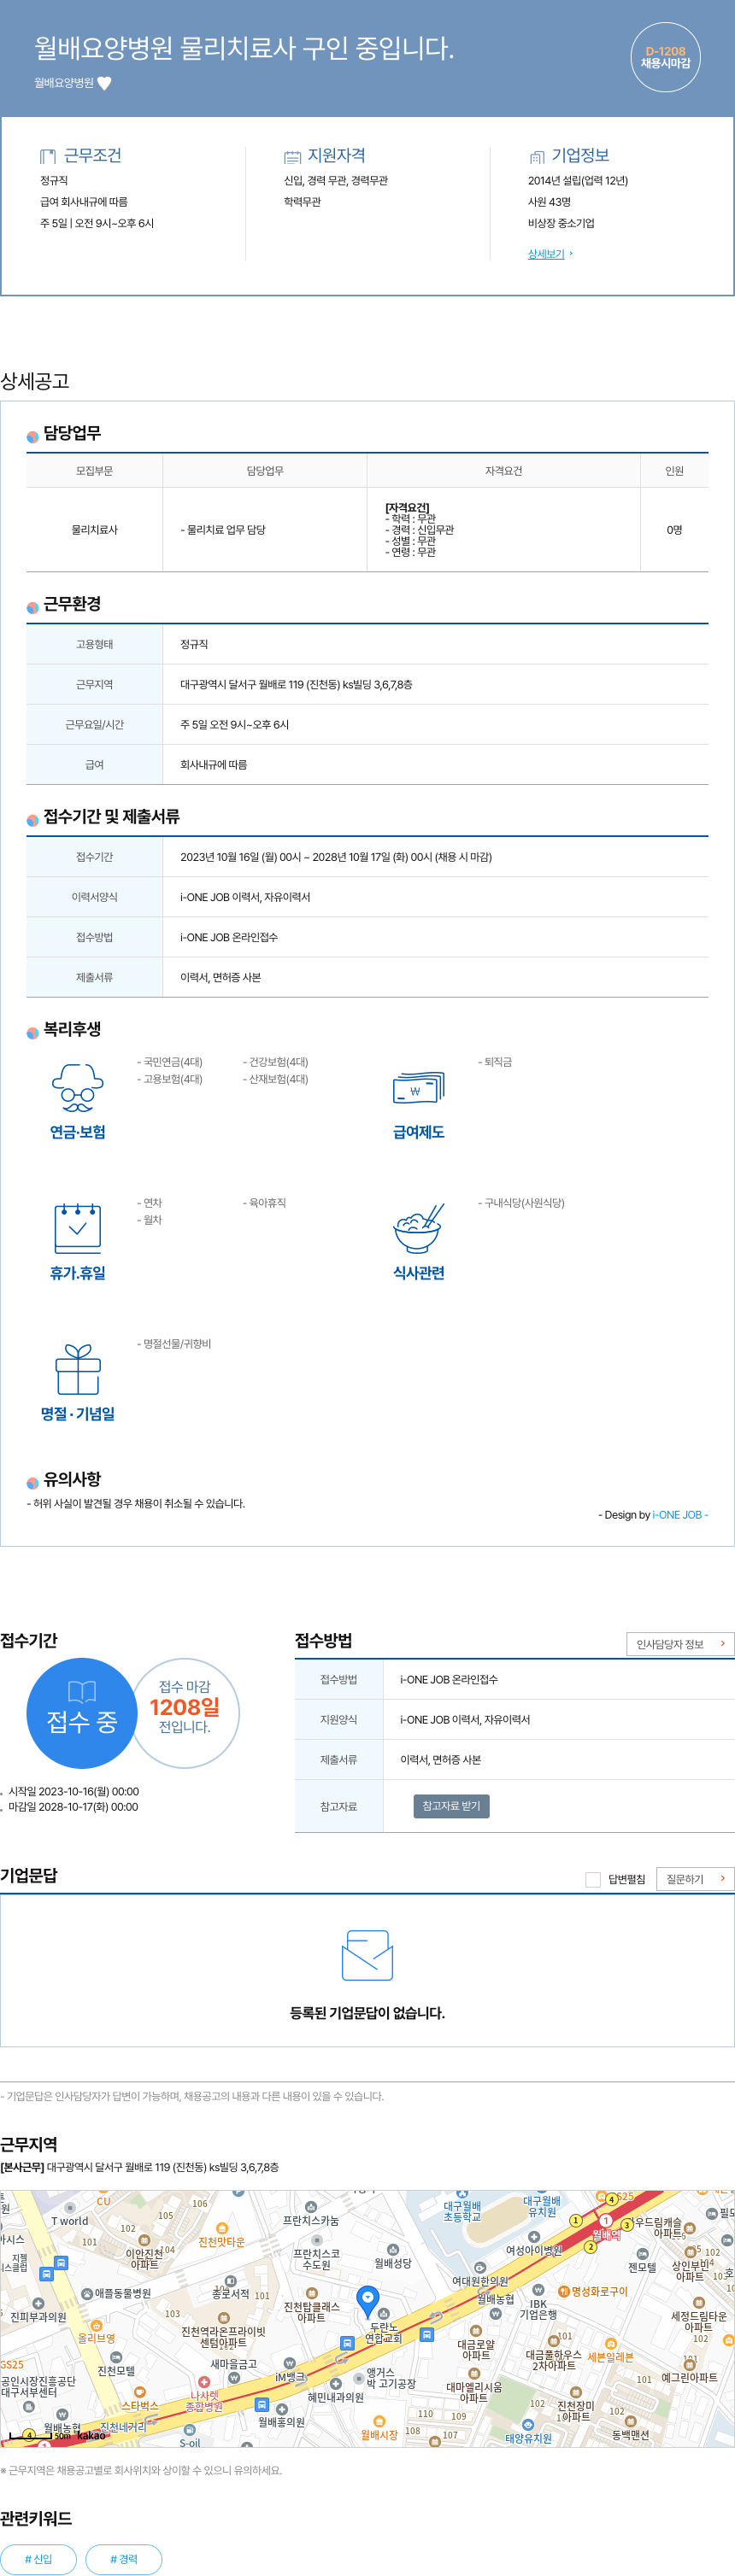The image size is (735, 2576).
Task: Click the 0명 headcount cell
Action: coord(674,530)
